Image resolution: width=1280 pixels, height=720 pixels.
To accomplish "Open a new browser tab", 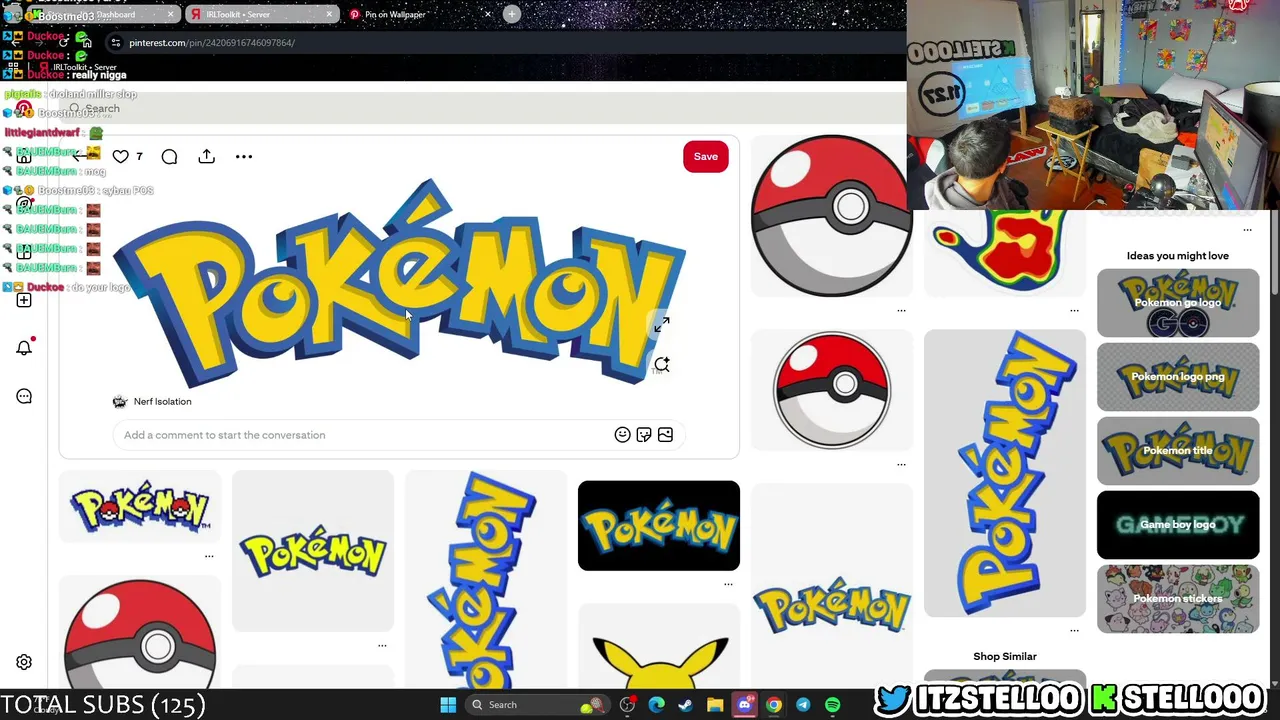I will pos(512,14).
